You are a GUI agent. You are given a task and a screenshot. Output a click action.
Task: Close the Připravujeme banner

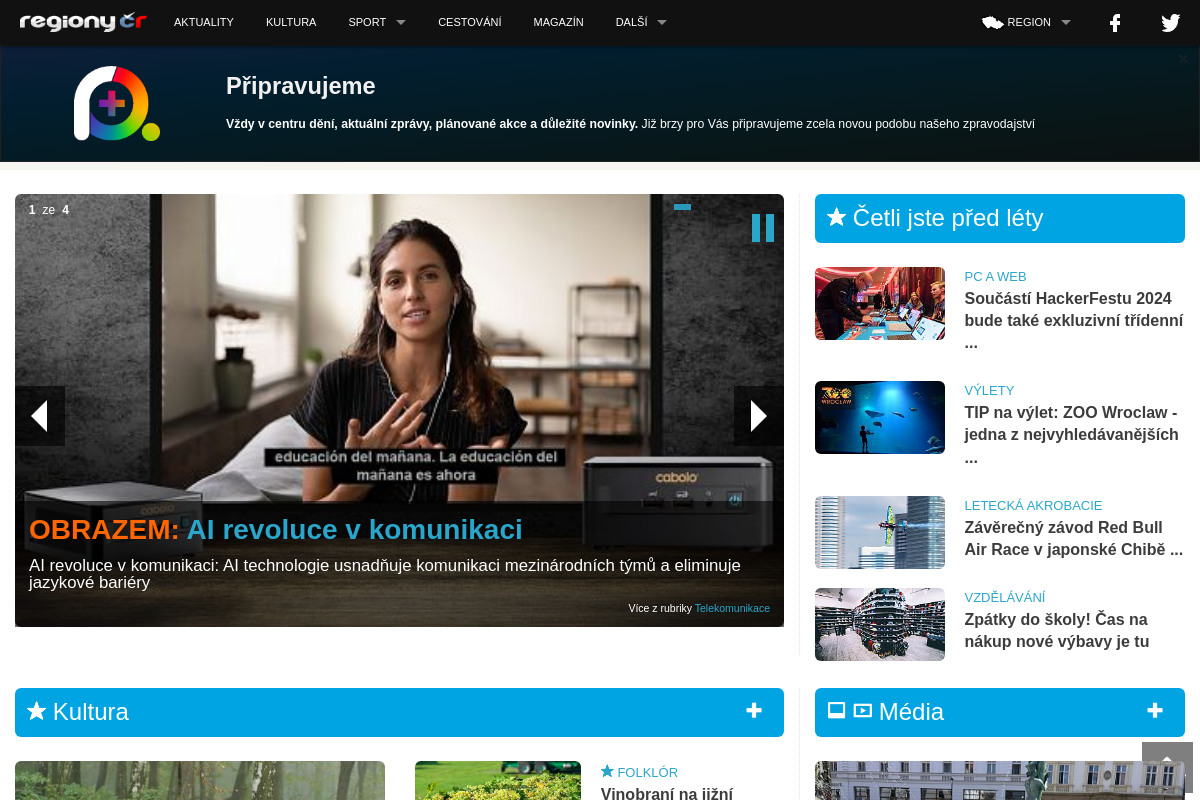coord(1184,59)
